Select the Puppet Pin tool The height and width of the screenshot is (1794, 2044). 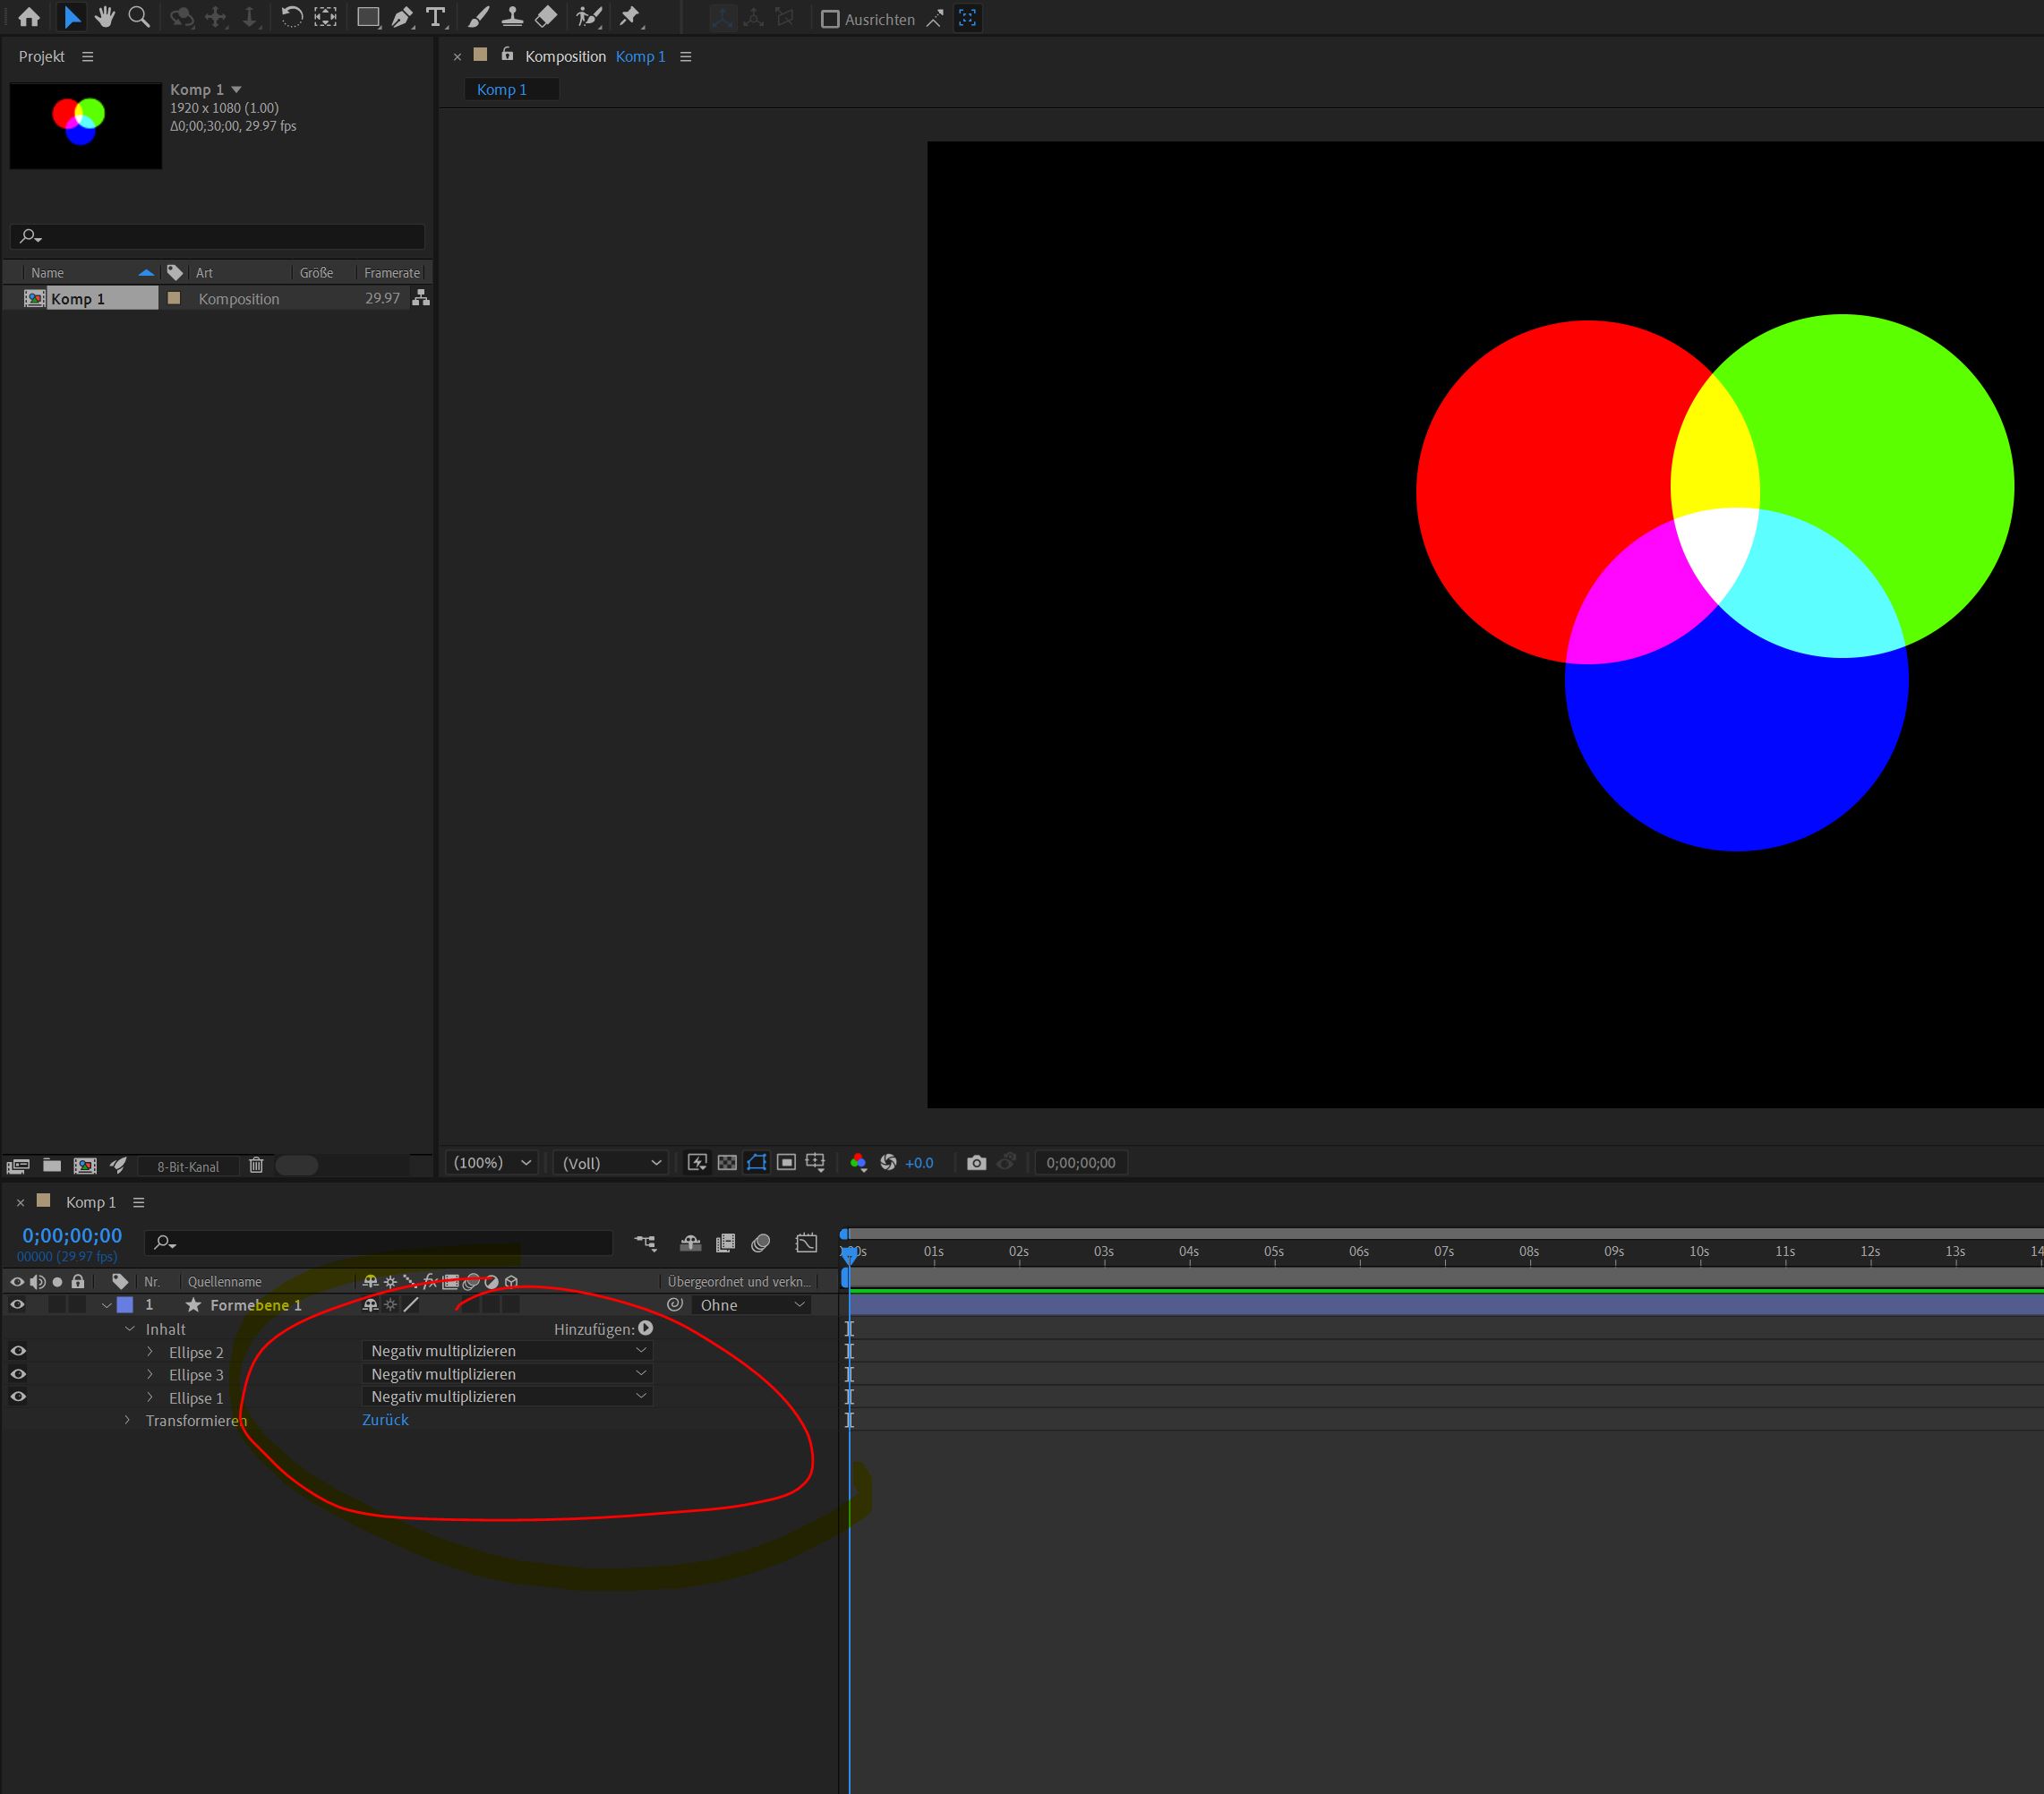(x=630, y=17)
